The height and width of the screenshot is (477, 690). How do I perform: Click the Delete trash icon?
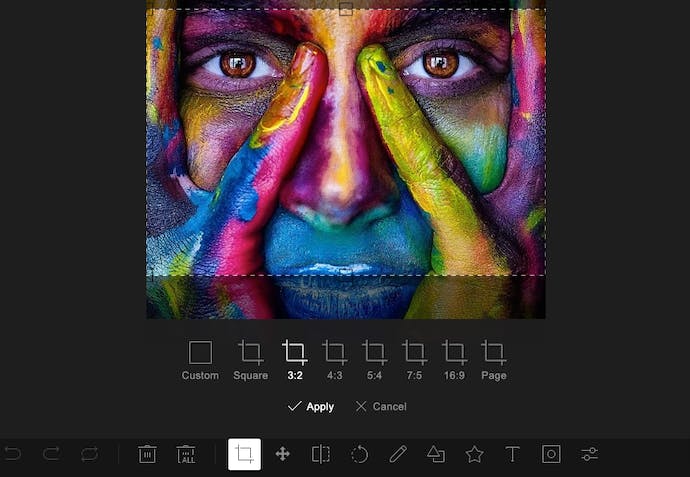[x=147, y=454]
